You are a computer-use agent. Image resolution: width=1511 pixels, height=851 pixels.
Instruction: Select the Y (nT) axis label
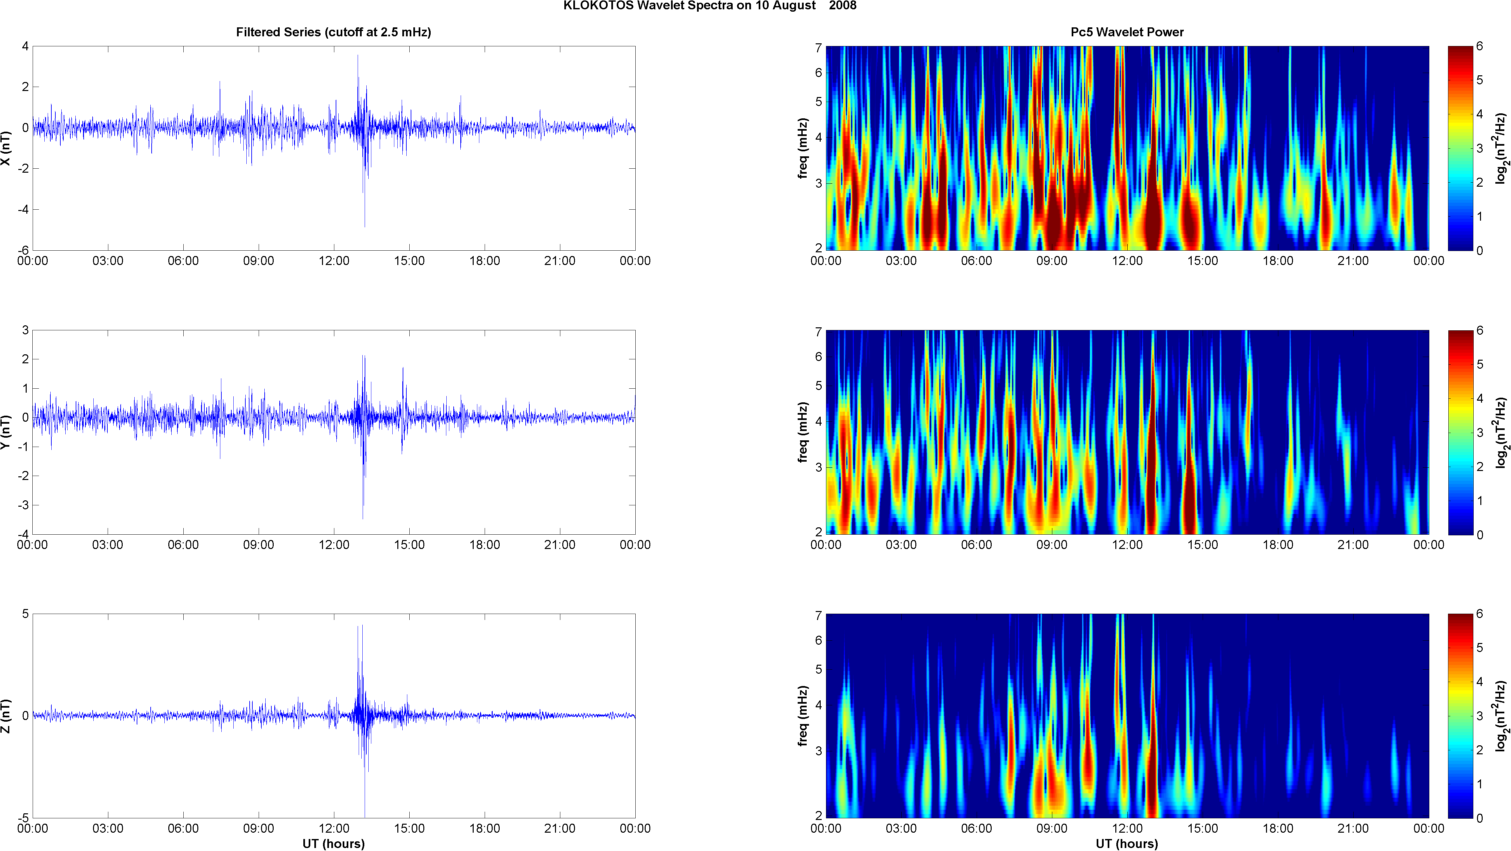pos(6,432)
